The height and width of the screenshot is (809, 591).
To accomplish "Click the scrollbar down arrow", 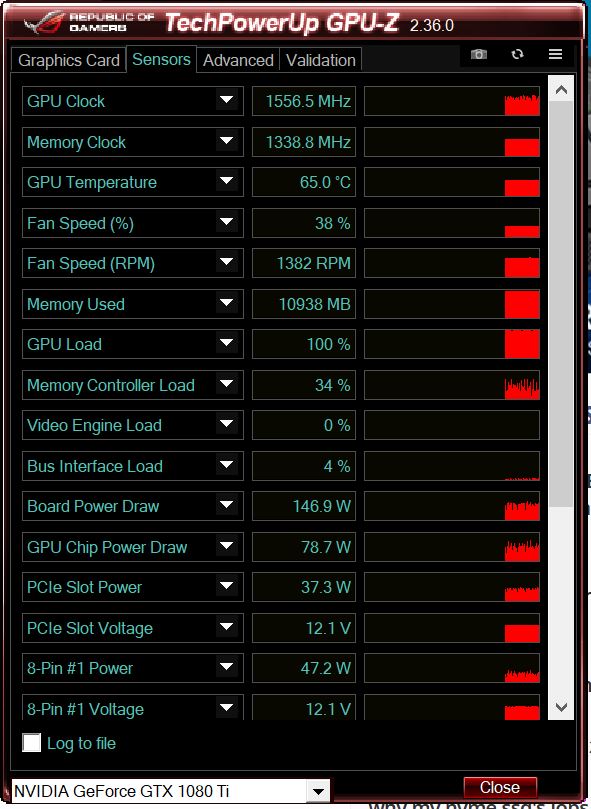I will [x=561, y=707].
